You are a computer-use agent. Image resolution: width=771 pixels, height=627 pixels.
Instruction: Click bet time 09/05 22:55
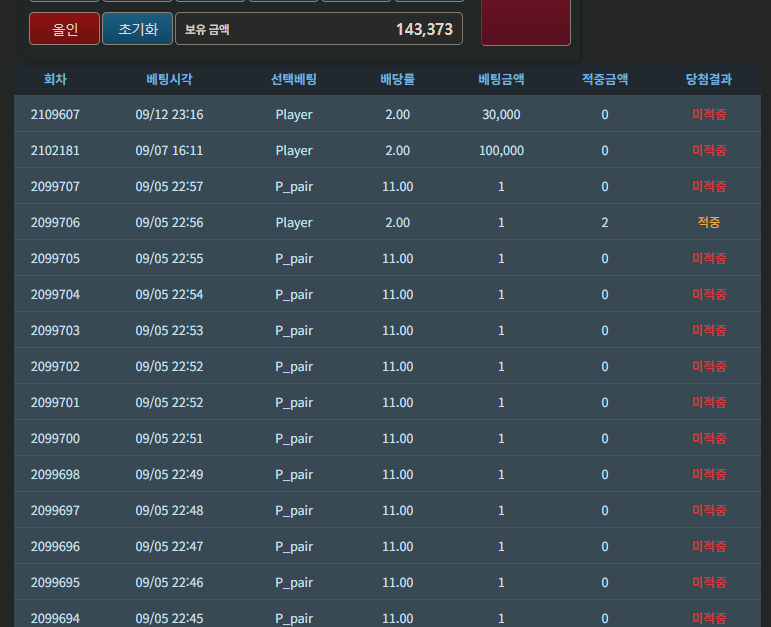coord(169,258)
